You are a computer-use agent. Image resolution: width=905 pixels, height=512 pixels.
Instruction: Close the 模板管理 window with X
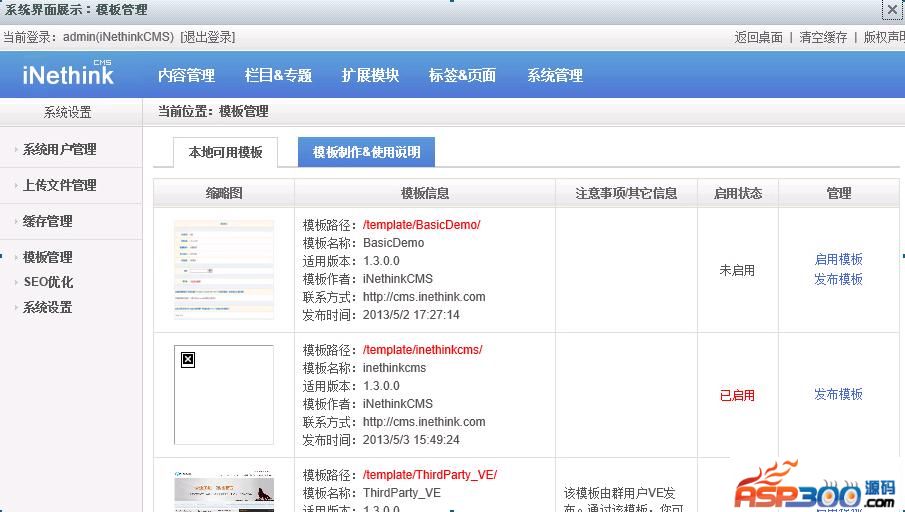(x=892, y=10)
